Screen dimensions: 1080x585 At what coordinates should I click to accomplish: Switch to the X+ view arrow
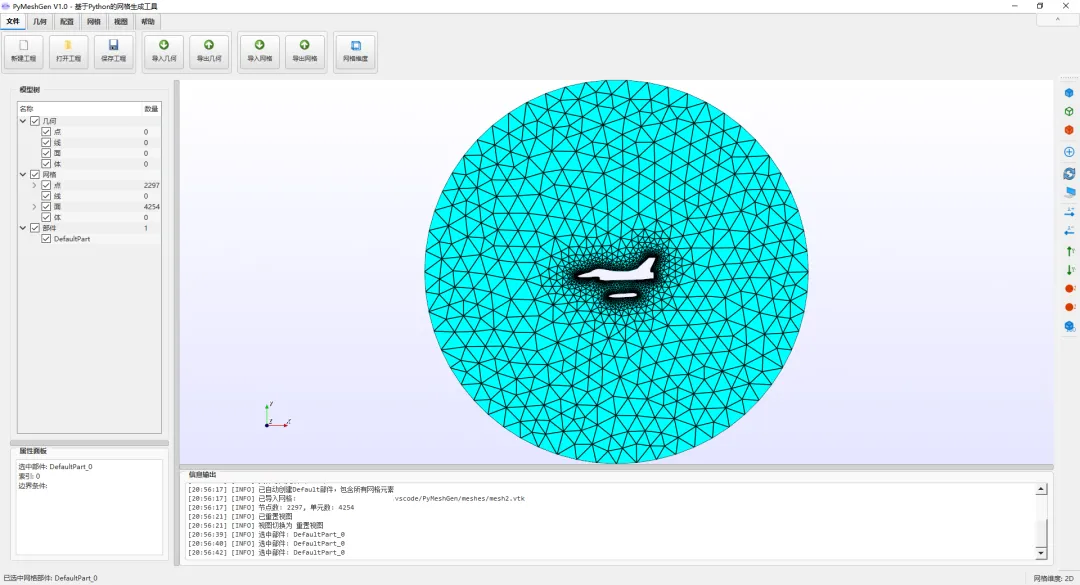pos(1069,212)
